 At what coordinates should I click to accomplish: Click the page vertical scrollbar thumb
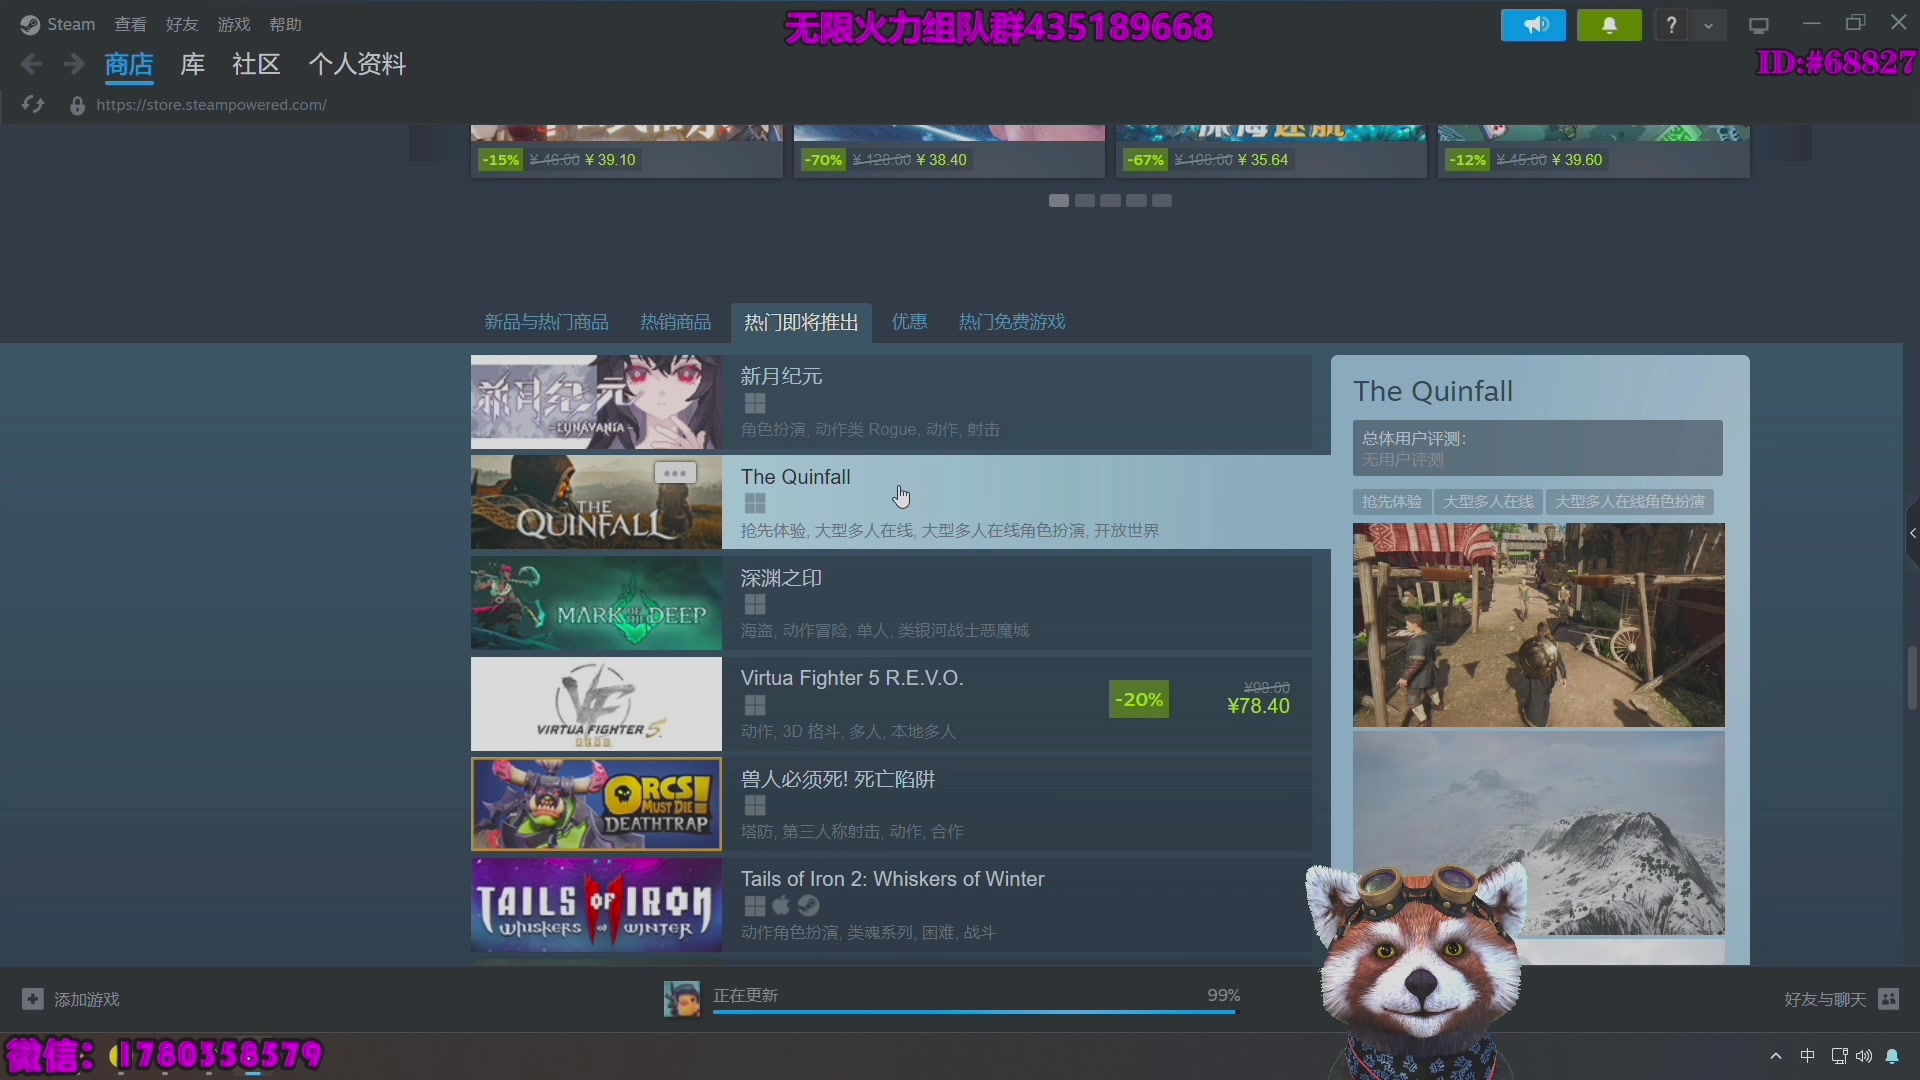click(1912, 678)
